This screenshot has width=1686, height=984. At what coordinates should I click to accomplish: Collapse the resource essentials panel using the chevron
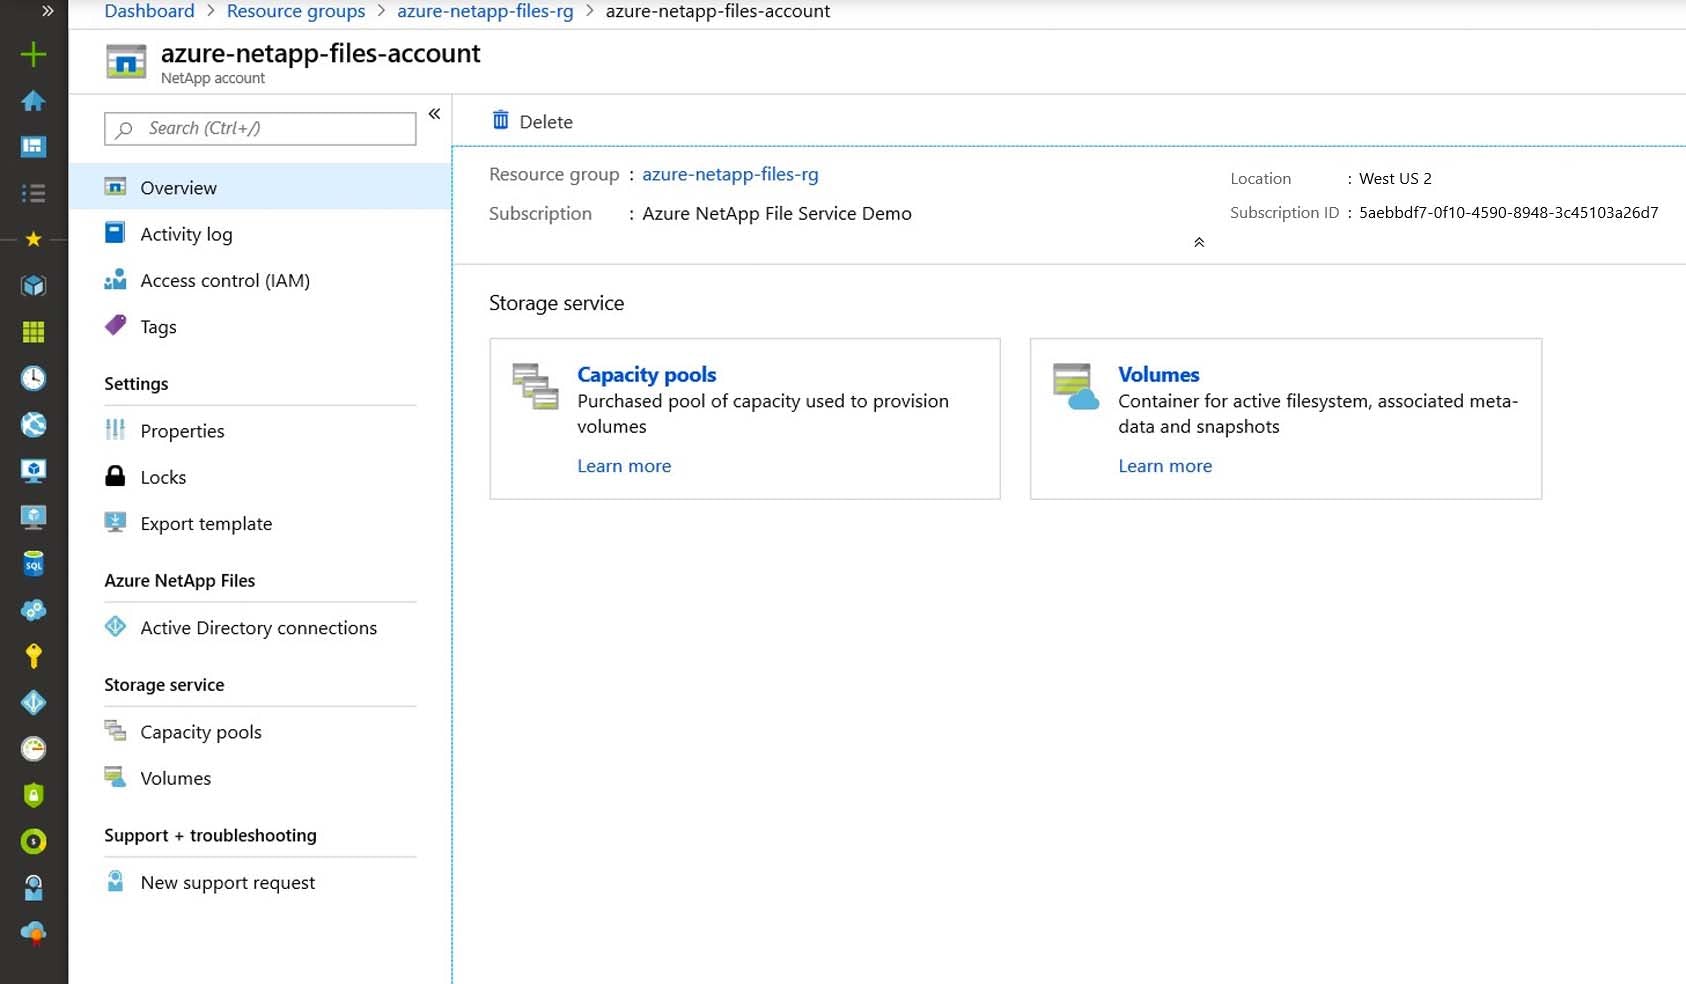pos(1197,241)
